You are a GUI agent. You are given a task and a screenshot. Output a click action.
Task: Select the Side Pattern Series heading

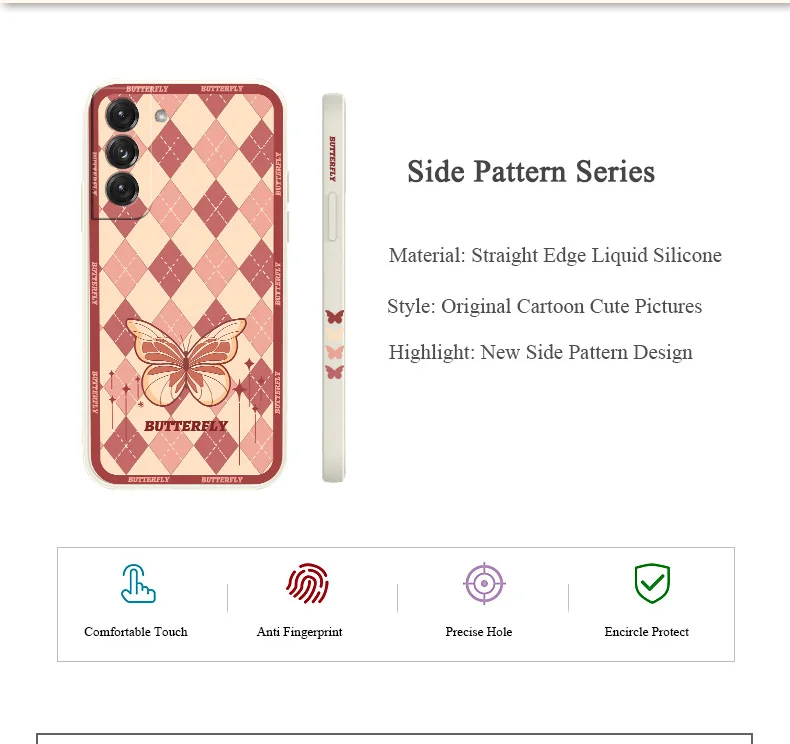click(x=531, y=172)
